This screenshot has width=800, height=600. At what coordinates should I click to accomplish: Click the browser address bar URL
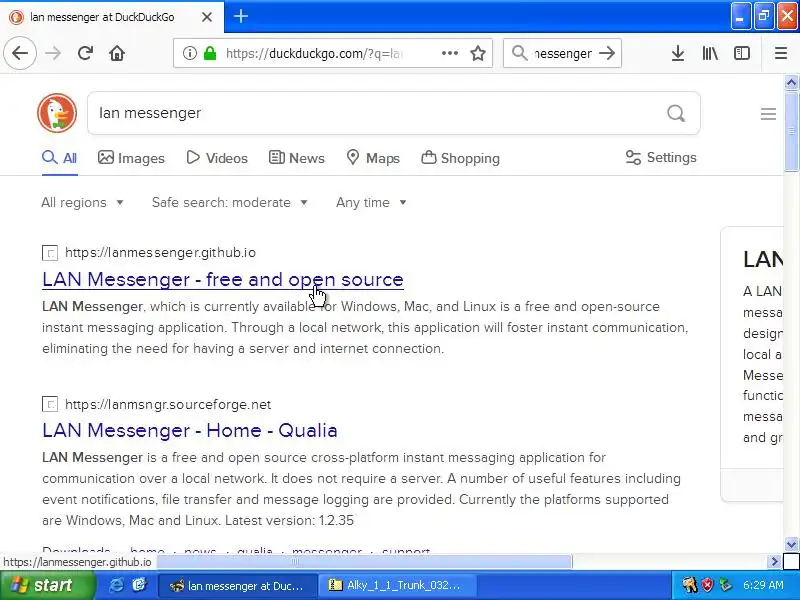314,54
